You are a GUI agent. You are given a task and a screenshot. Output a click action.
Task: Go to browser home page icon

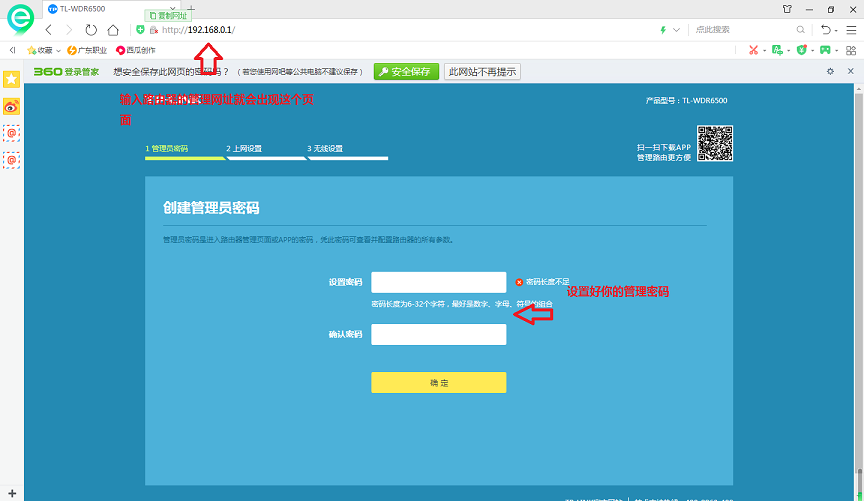pyautogui.click(x=113, y=30)
